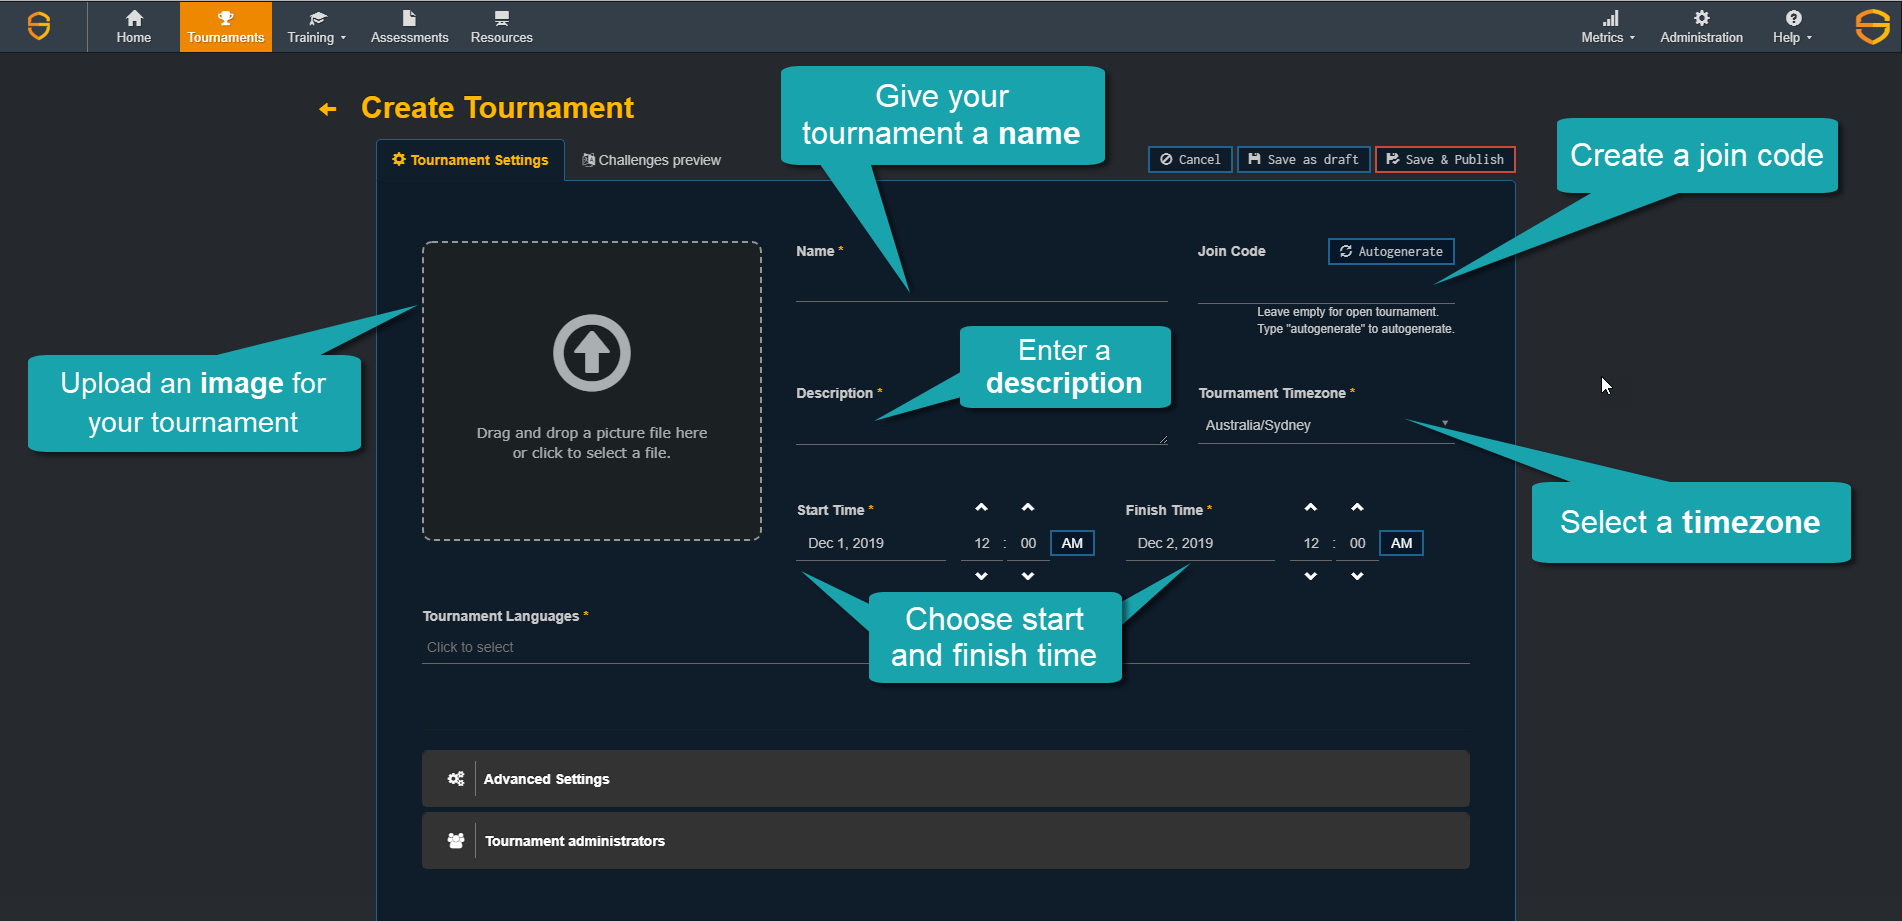Toggle AM/PM for the finish time
The image size is (1902, 921).
1400,542
